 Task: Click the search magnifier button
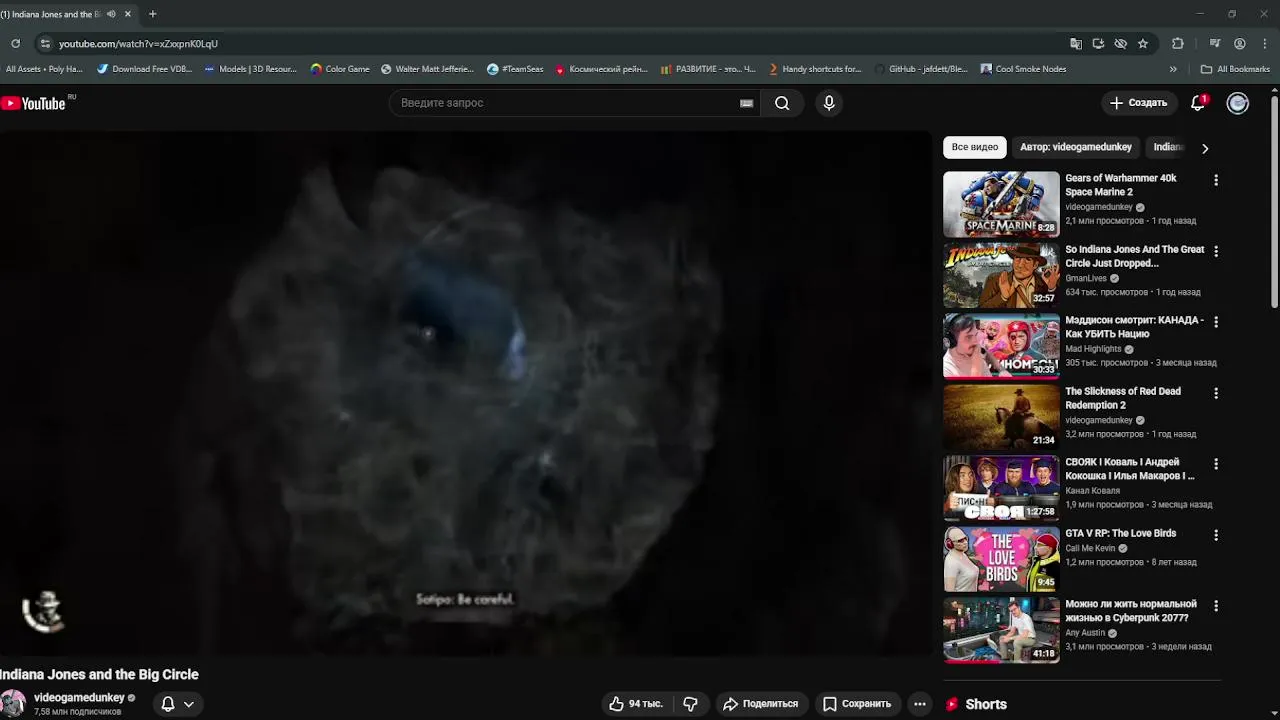tap(782, 103)
